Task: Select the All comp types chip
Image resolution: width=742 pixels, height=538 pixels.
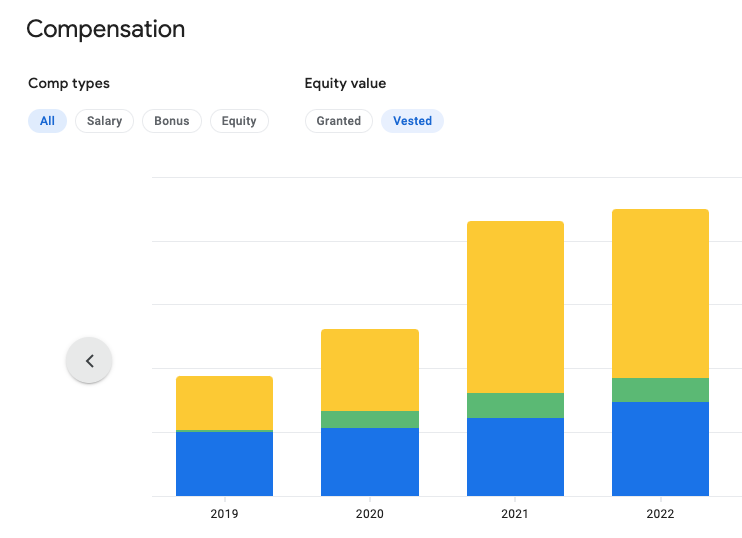Action: [x=47, y=121]
